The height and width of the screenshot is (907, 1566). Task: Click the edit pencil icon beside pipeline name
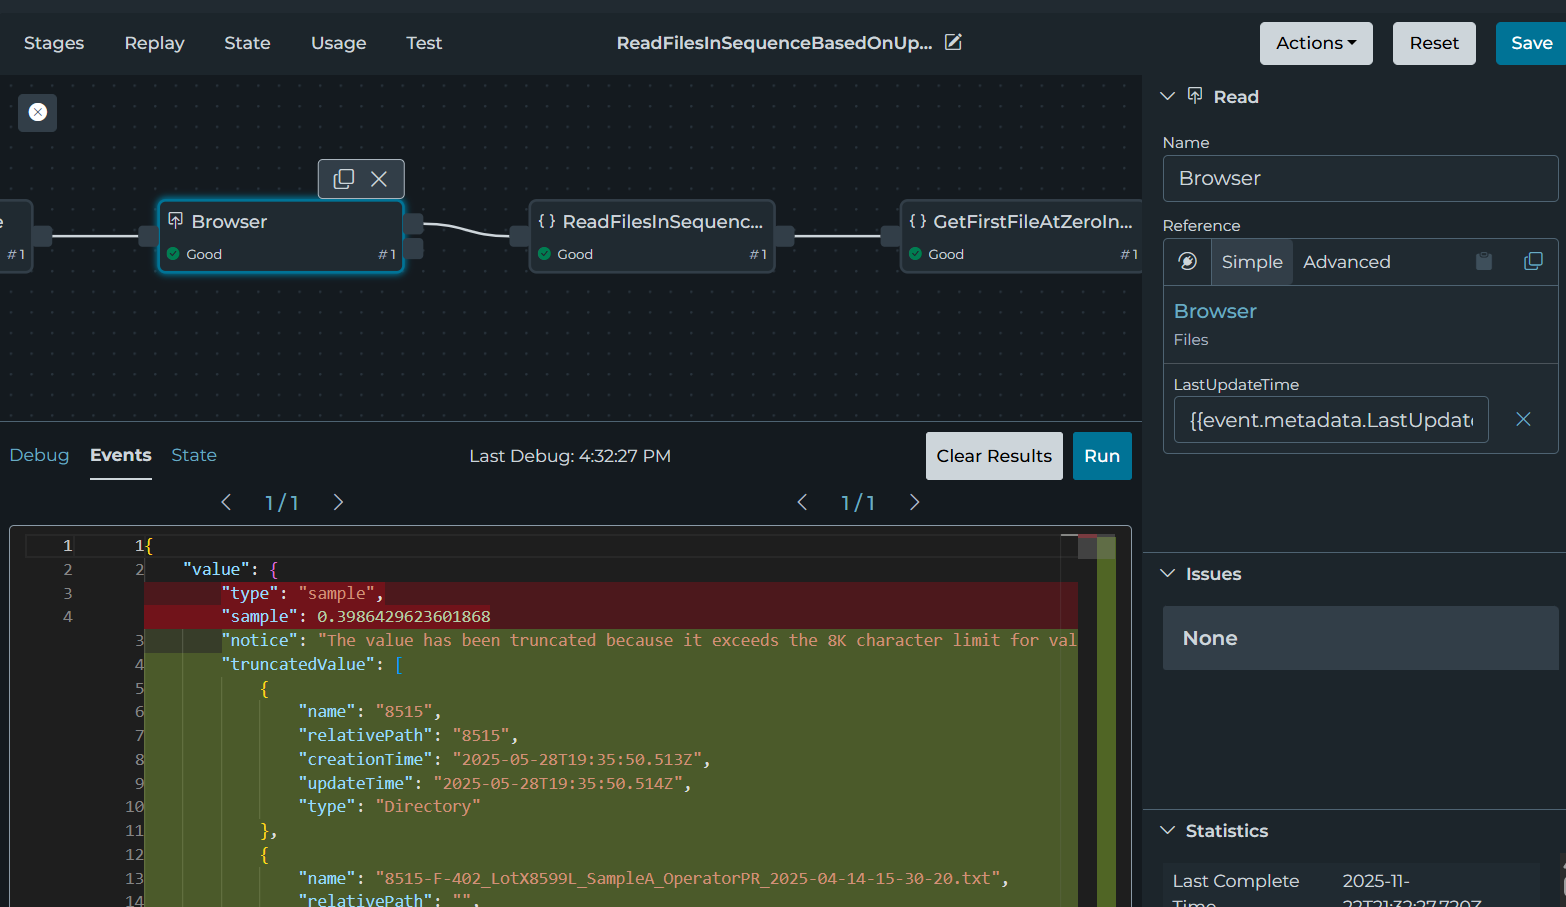click(x=953, y=42)
